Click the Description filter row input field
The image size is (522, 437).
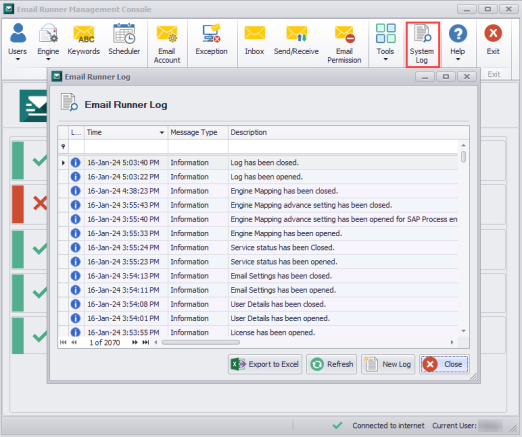[x=343, y=146]
